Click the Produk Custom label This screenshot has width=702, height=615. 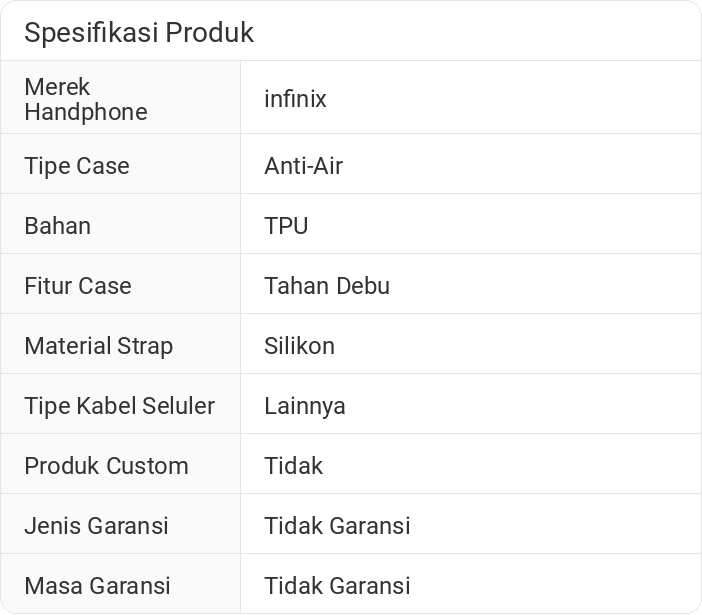pyautogui.click(x=106, y=466)
